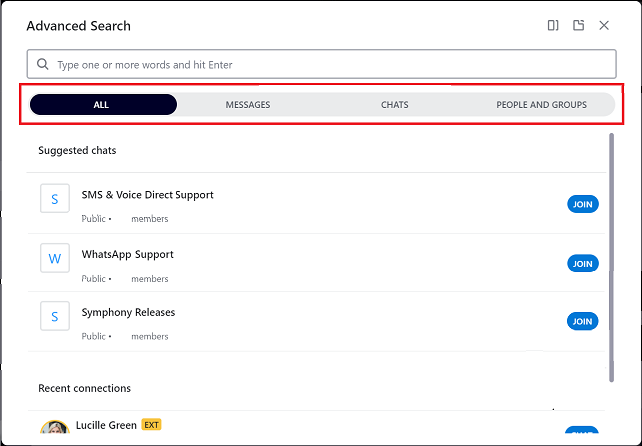Click the Advanced Search title
This screenshot has height=446, width=642.
pos(79,26)
